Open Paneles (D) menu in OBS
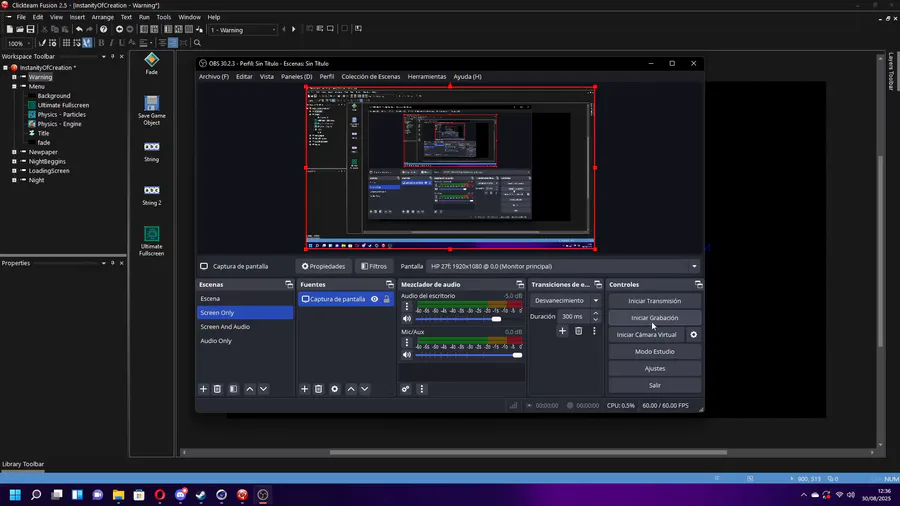This screenshot has height=506, width=900. 296,76
